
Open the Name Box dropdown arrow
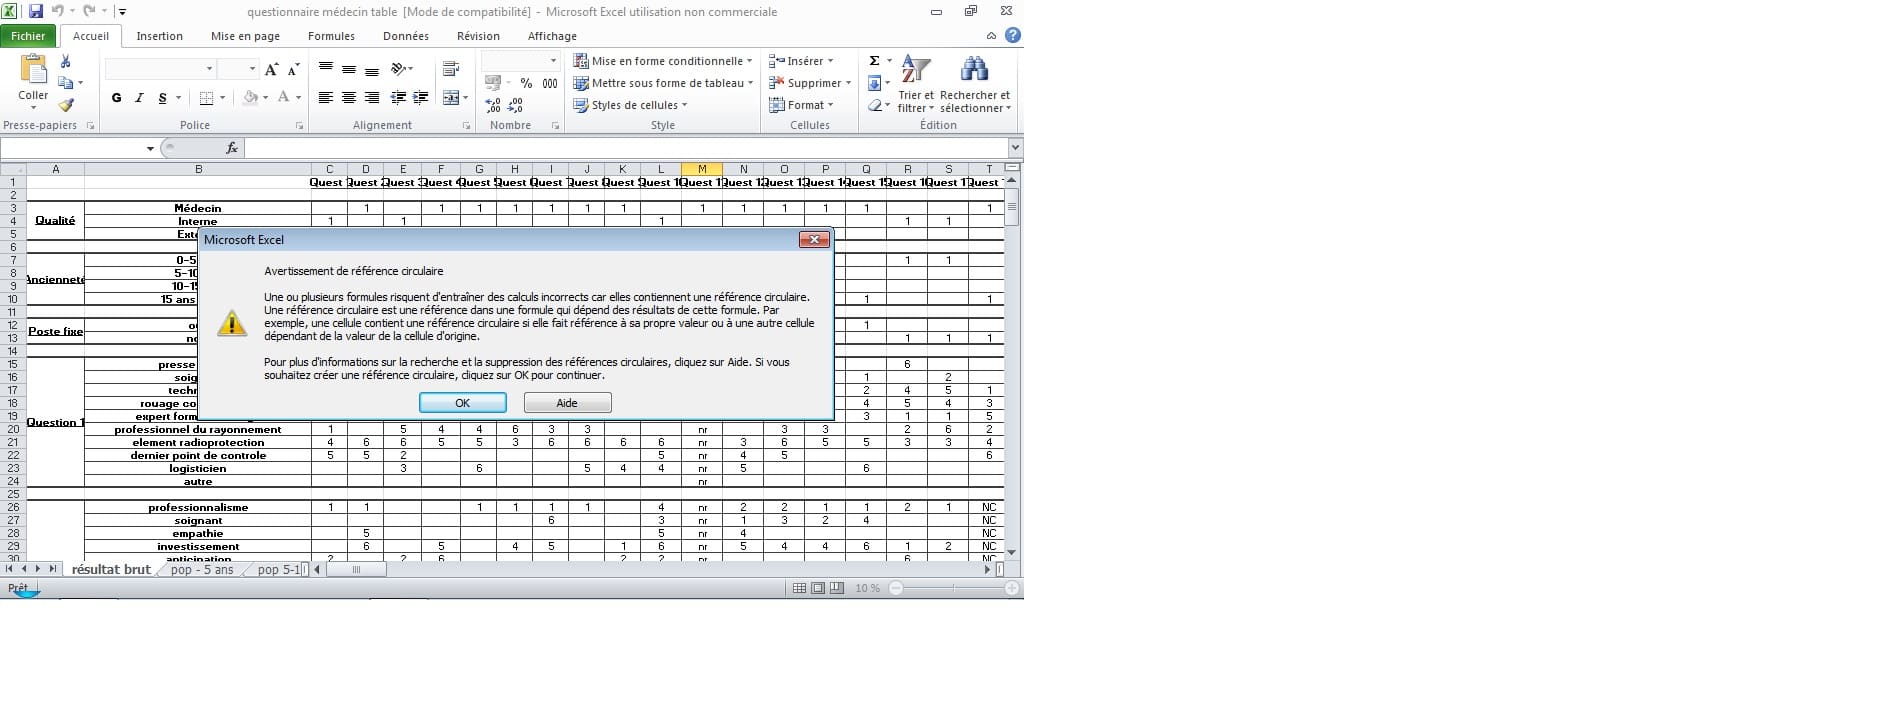tap(150, 149)
